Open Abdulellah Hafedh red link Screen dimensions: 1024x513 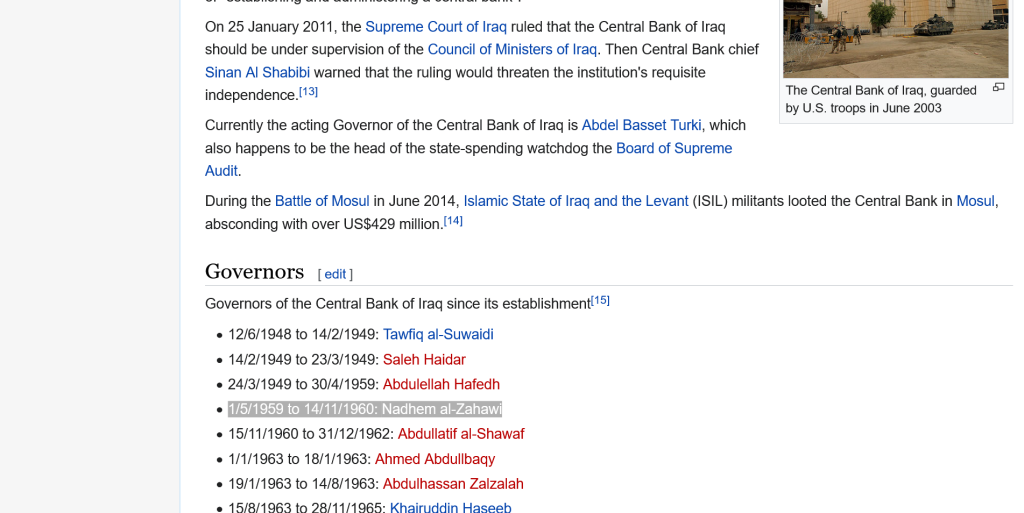pyautogui.click(x=441, y=384)
